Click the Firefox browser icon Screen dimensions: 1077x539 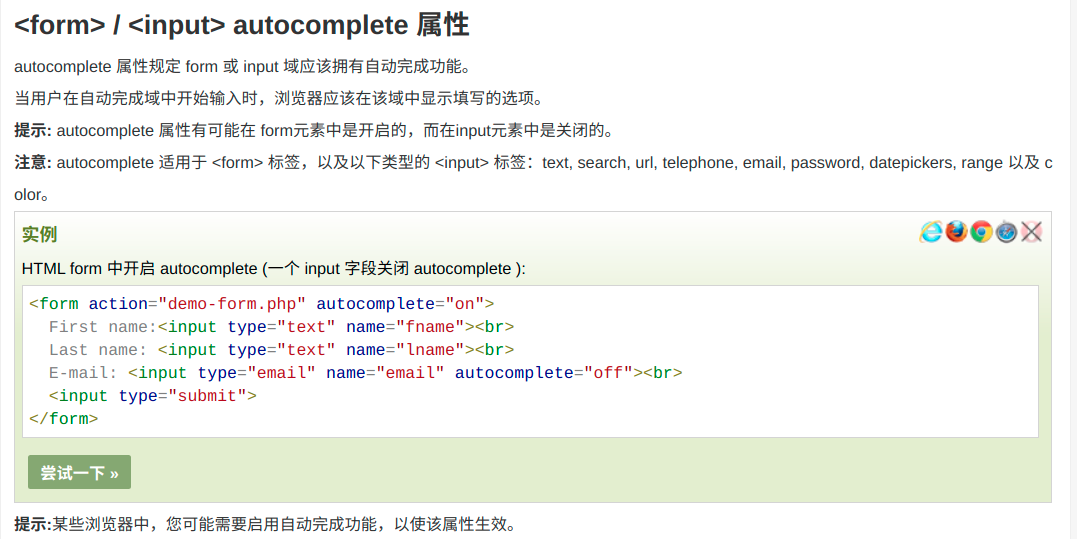coord(957,232)
